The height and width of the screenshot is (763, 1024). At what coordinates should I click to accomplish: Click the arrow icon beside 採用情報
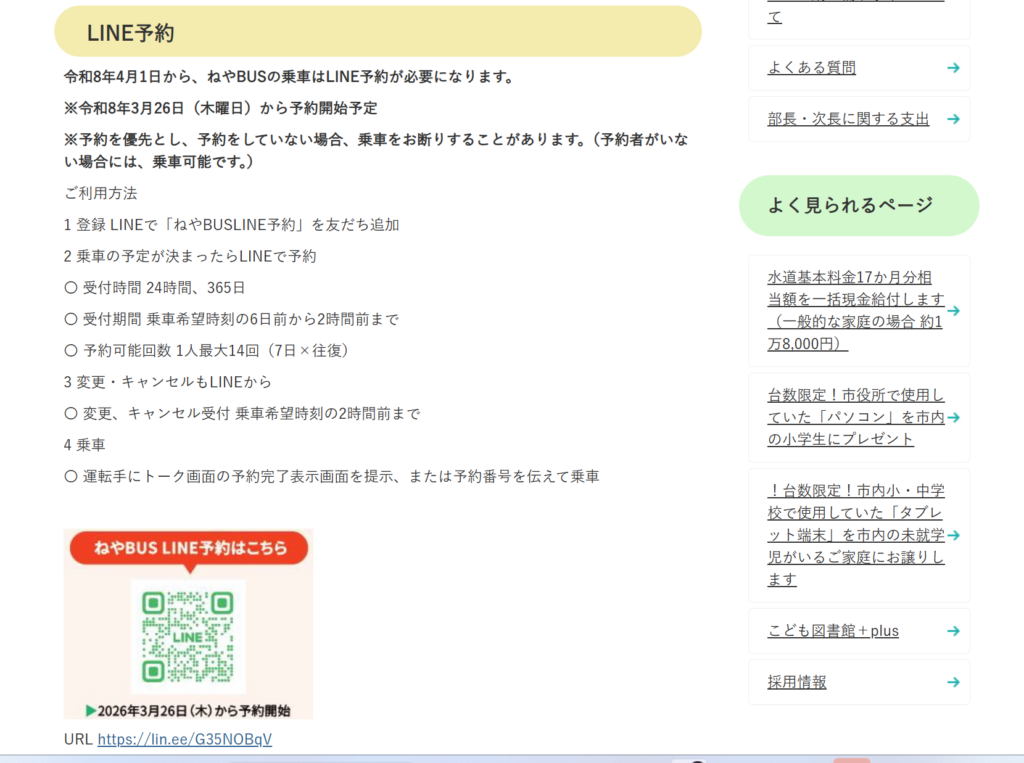[x=953, y=682]
